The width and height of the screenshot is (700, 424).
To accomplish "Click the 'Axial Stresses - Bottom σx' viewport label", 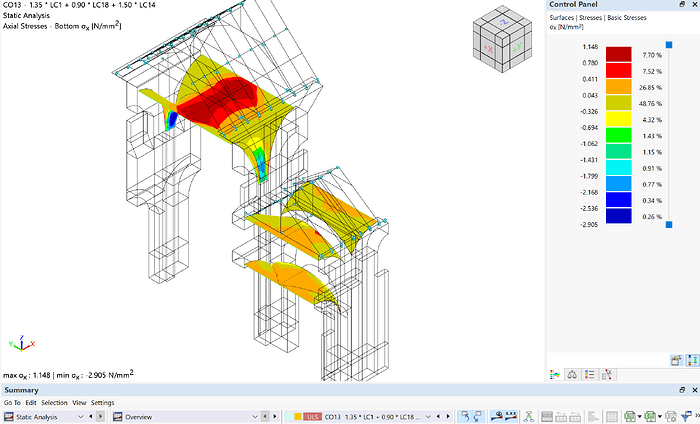I will tap(62, 26).
